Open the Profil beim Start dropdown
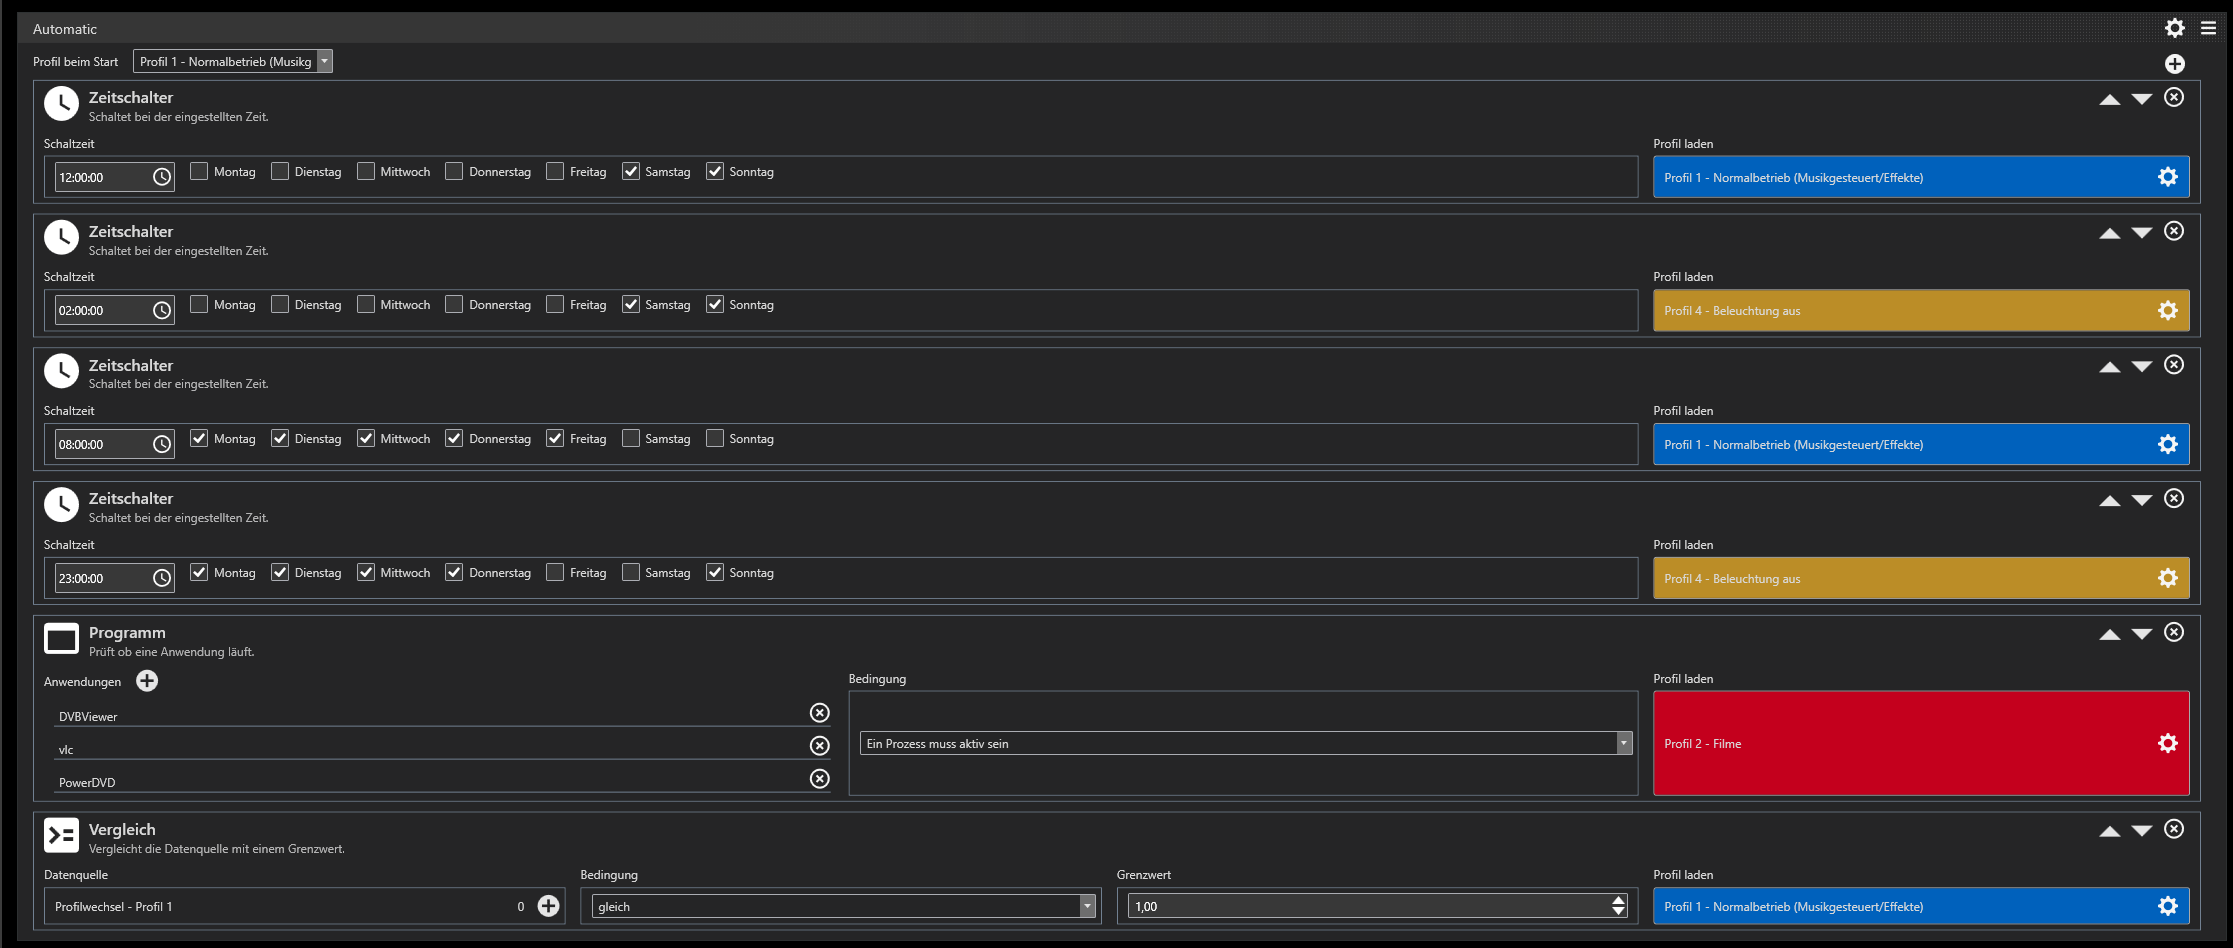The image size is (2233, 948). [x=324, y=62]
